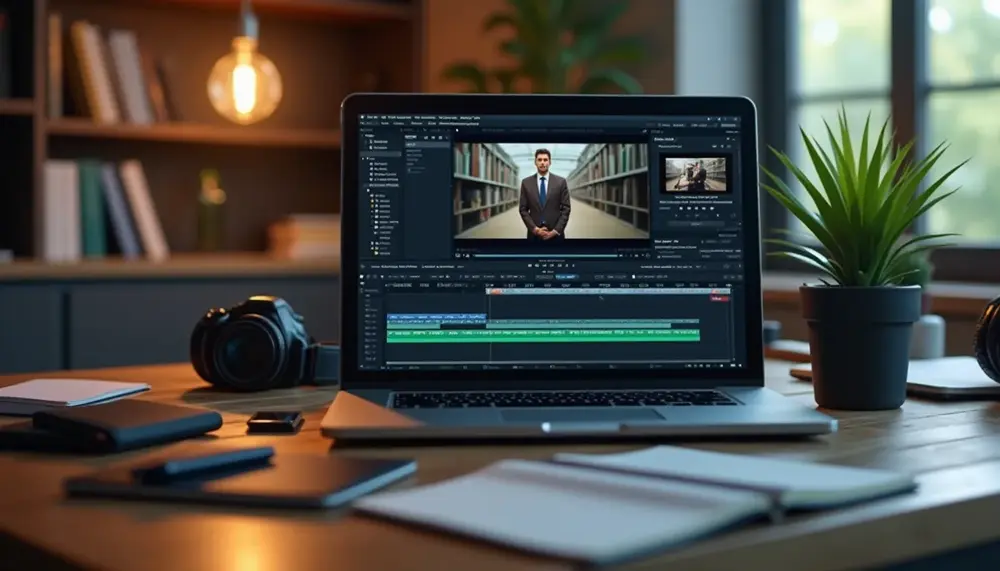Click the play button below the main preview

tap(547, 263)
